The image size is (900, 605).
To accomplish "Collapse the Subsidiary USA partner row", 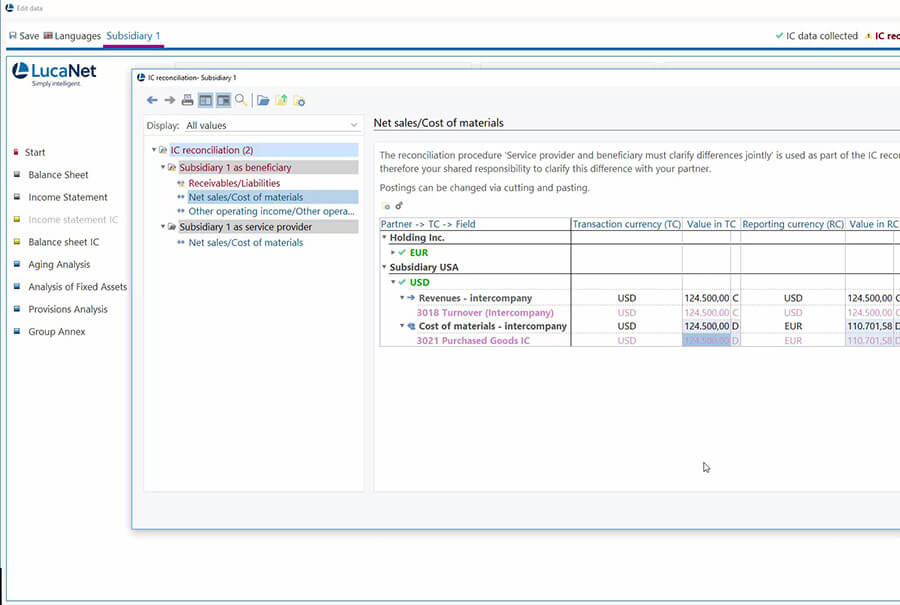I will pos(384,267).
